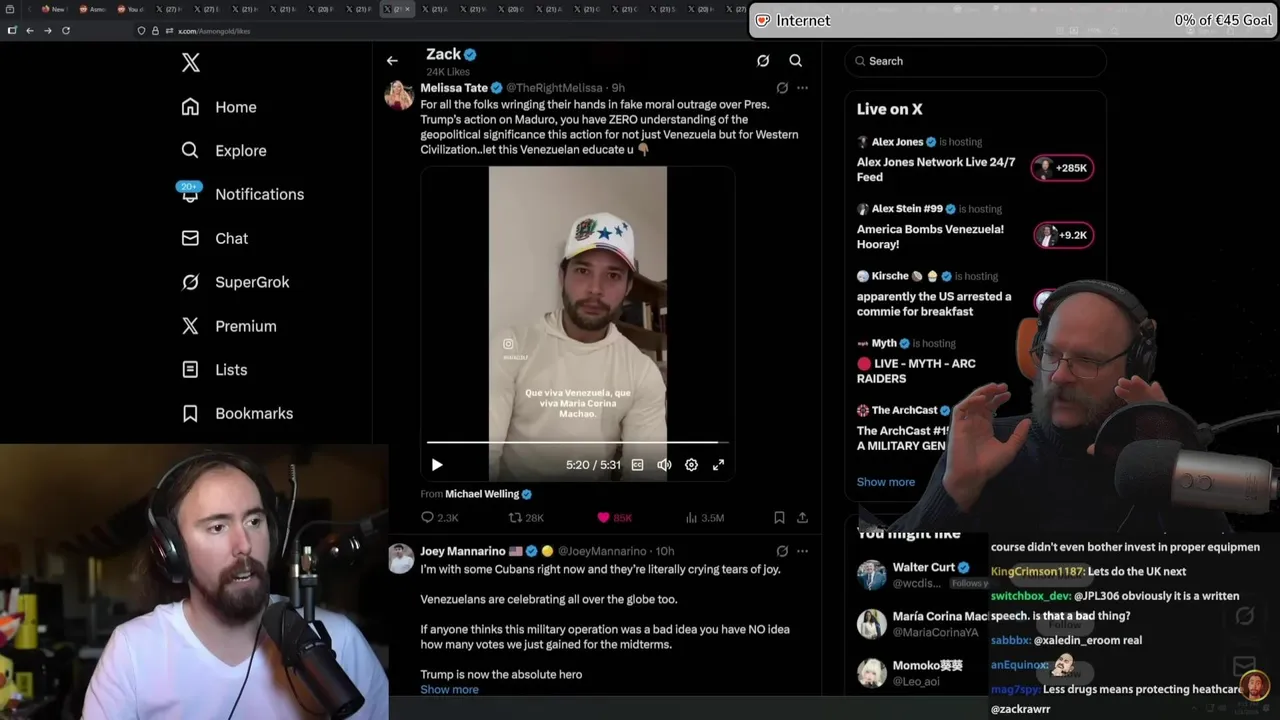Open Joey Mannarino's profile avatar
This screenshot has height=720, width=1280.
401,558
